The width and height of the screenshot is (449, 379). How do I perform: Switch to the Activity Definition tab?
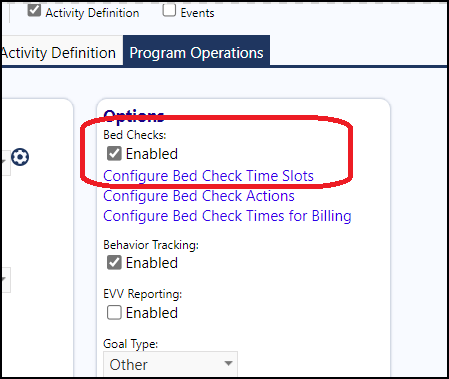click(59, 53)
